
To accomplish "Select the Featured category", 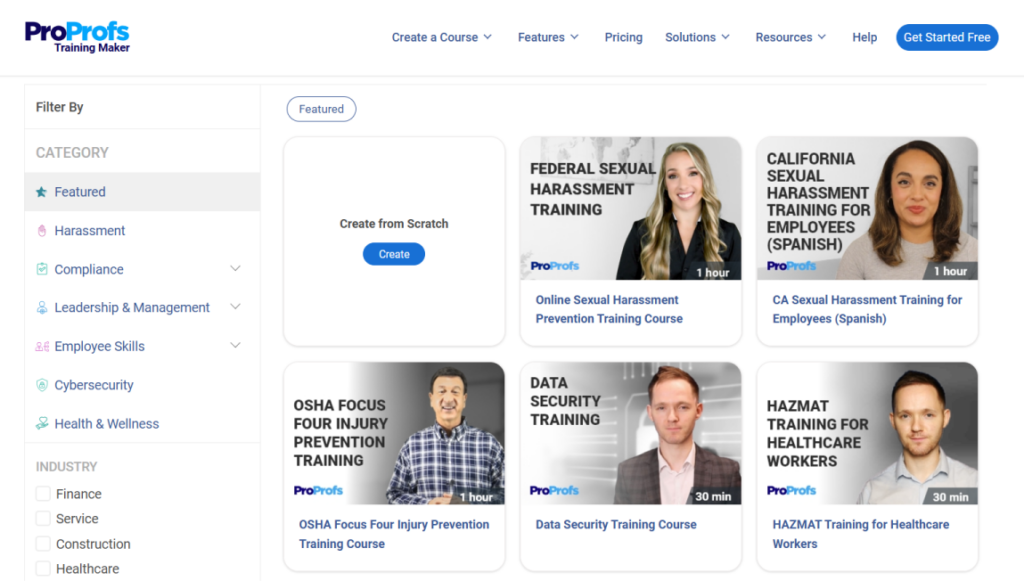I will (x=142, y=192).
